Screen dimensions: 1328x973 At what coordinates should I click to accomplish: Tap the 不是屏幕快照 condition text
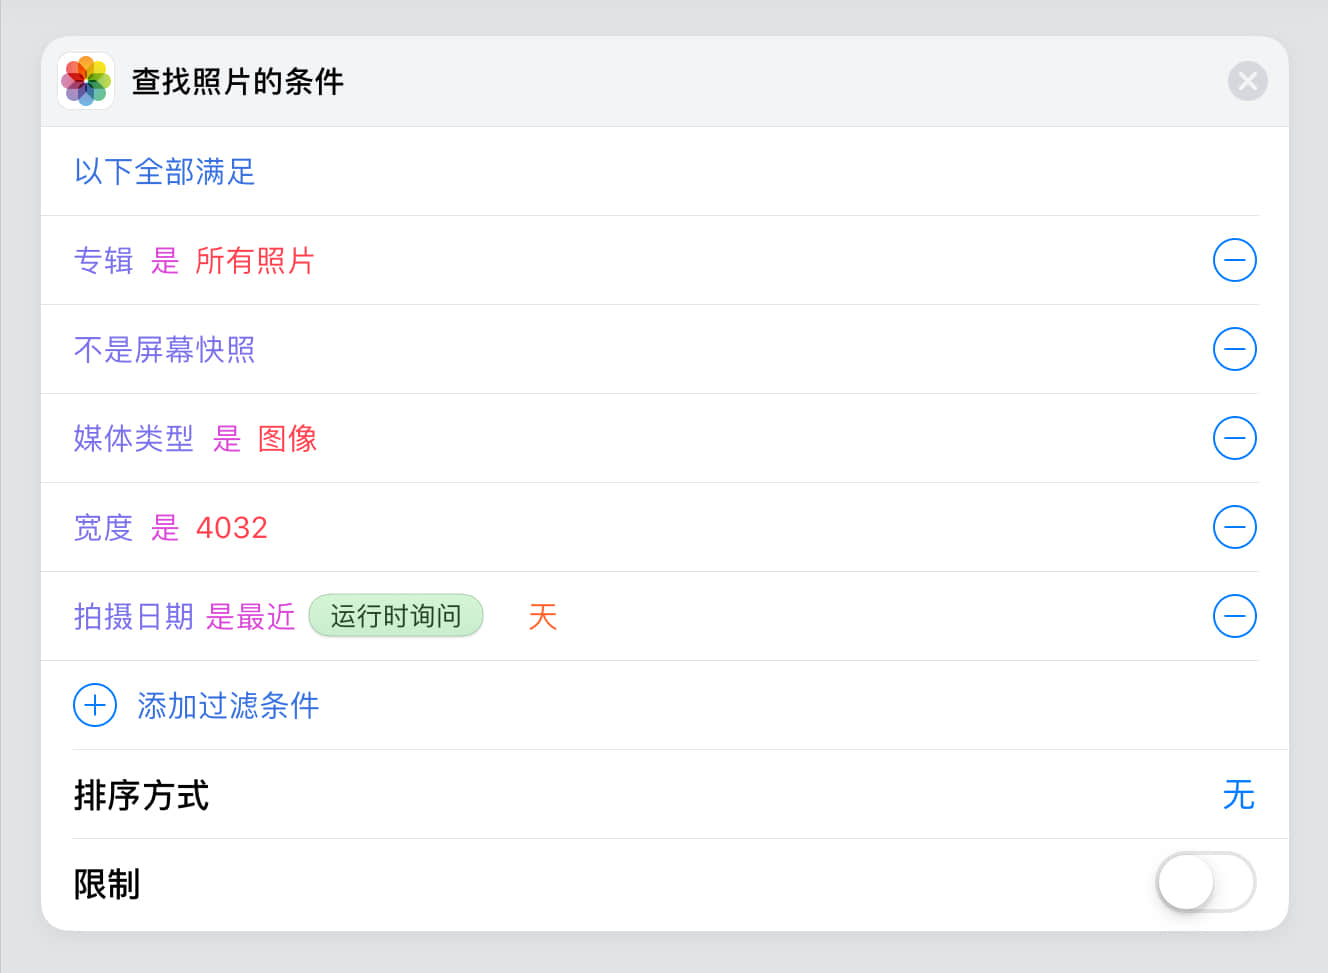point(165,350)
